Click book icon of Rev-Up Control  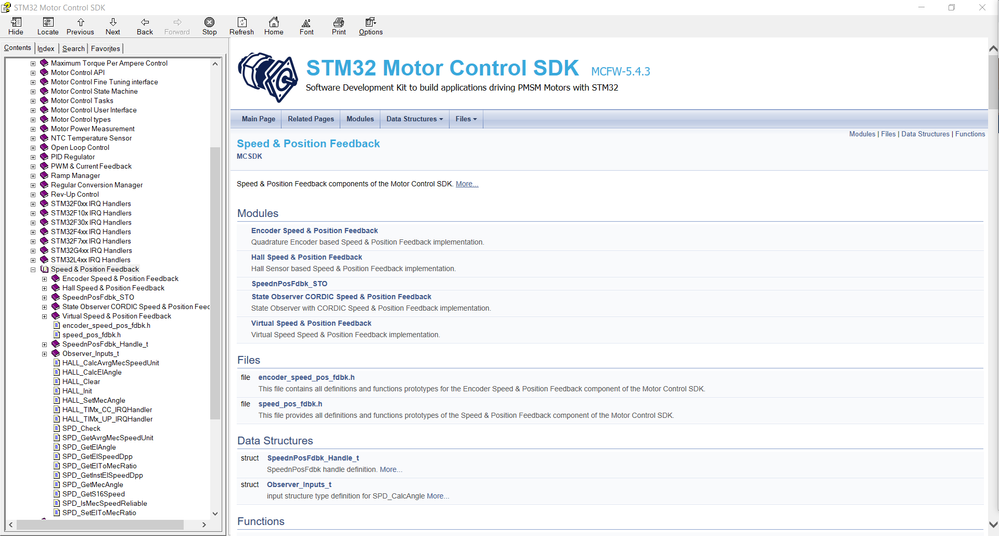44,194
